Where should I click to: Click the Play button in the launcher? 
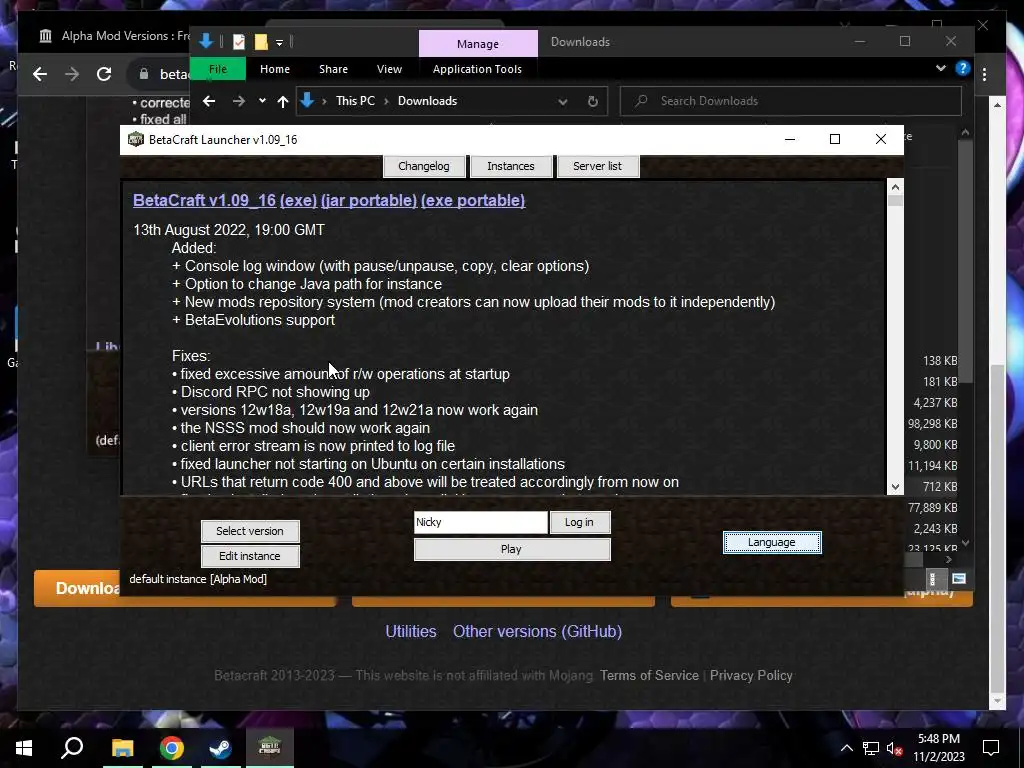click(512, 549)
